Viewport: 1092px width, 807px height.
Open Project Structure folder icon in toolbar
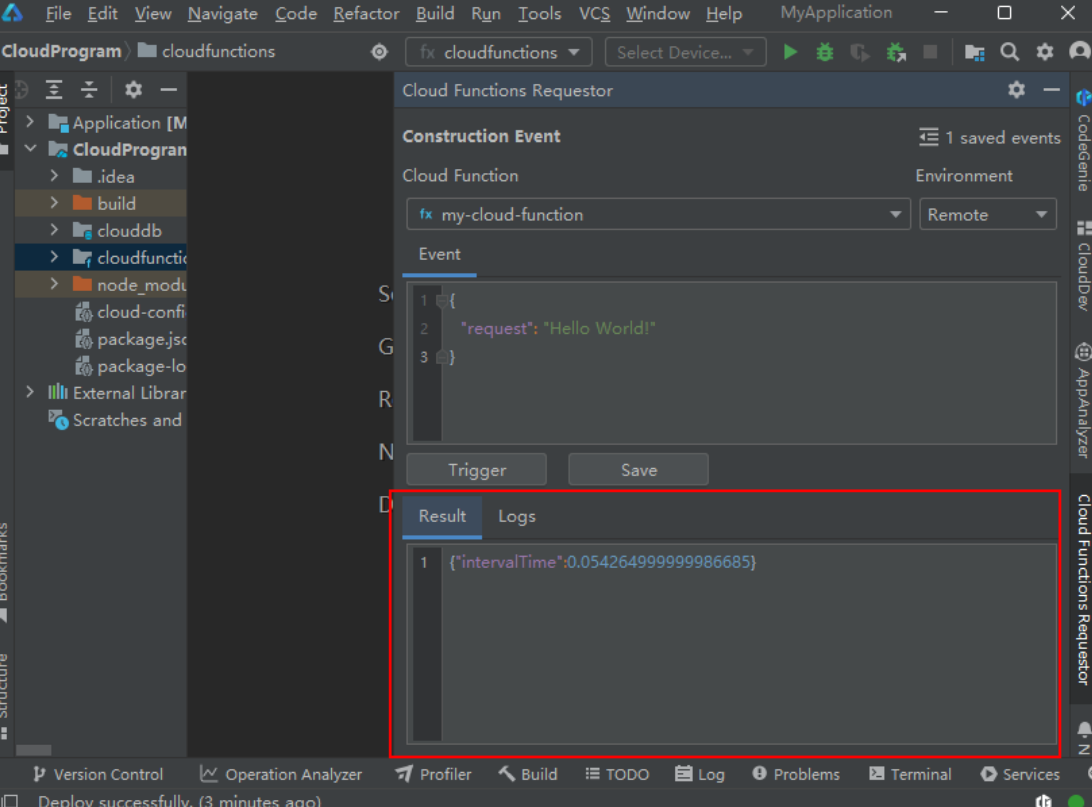(x=974, y=52)
